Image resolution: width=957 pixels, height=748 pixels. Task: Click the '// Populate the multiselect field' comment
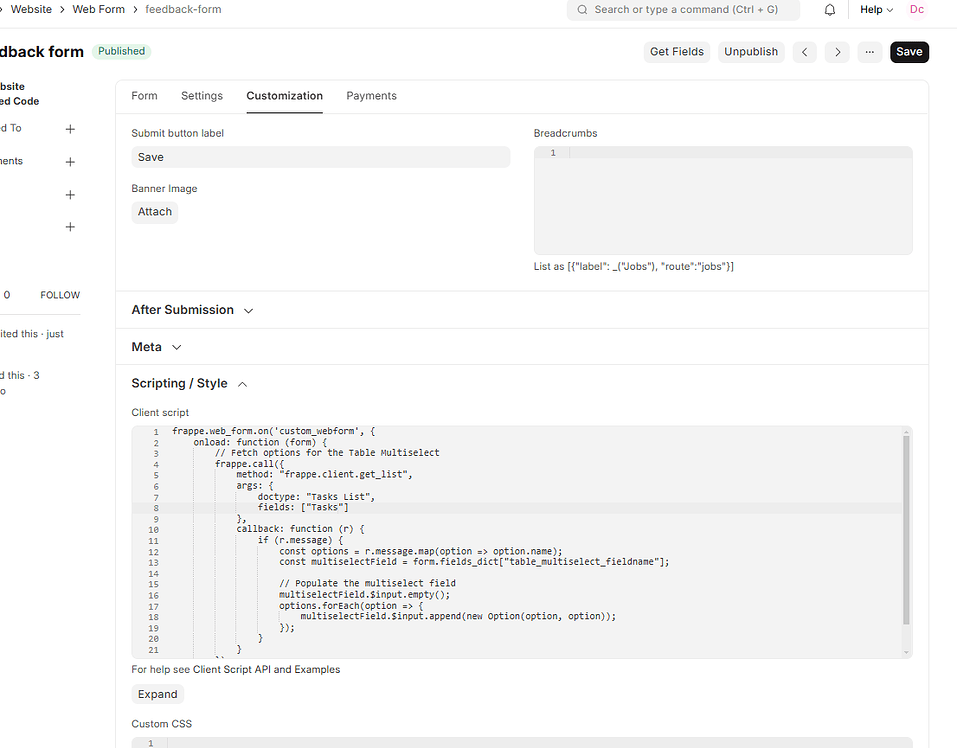click(x=367, y=584)
